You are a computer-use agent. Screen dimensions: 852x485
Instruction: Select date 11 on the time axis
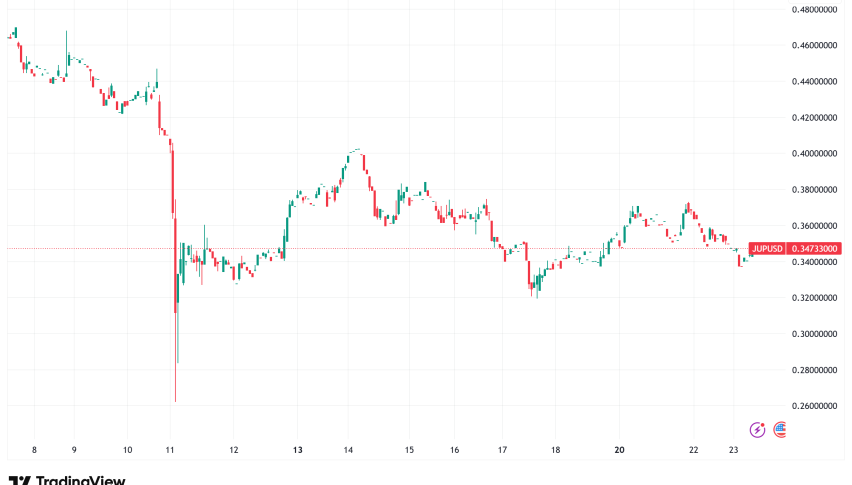(x=171, y=451)
